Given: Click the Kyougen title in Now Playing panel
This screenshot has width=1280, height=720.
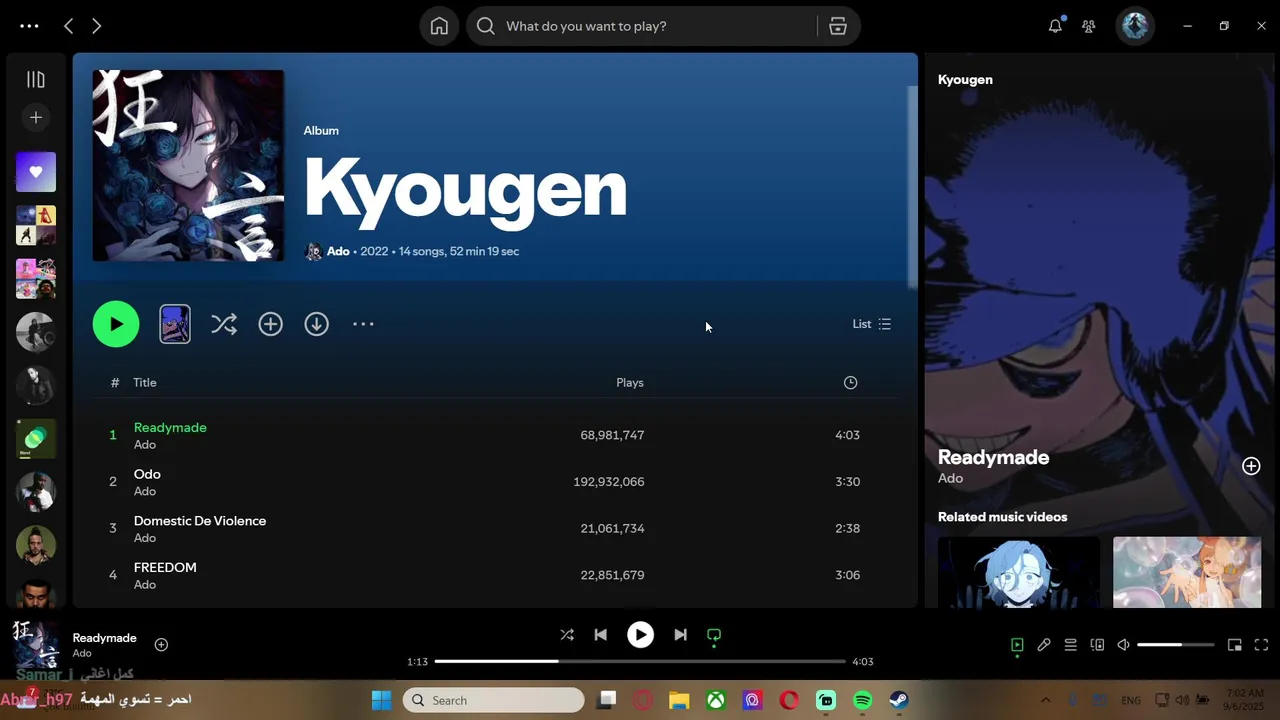Looking at the screenshot, I should [965, 80].
